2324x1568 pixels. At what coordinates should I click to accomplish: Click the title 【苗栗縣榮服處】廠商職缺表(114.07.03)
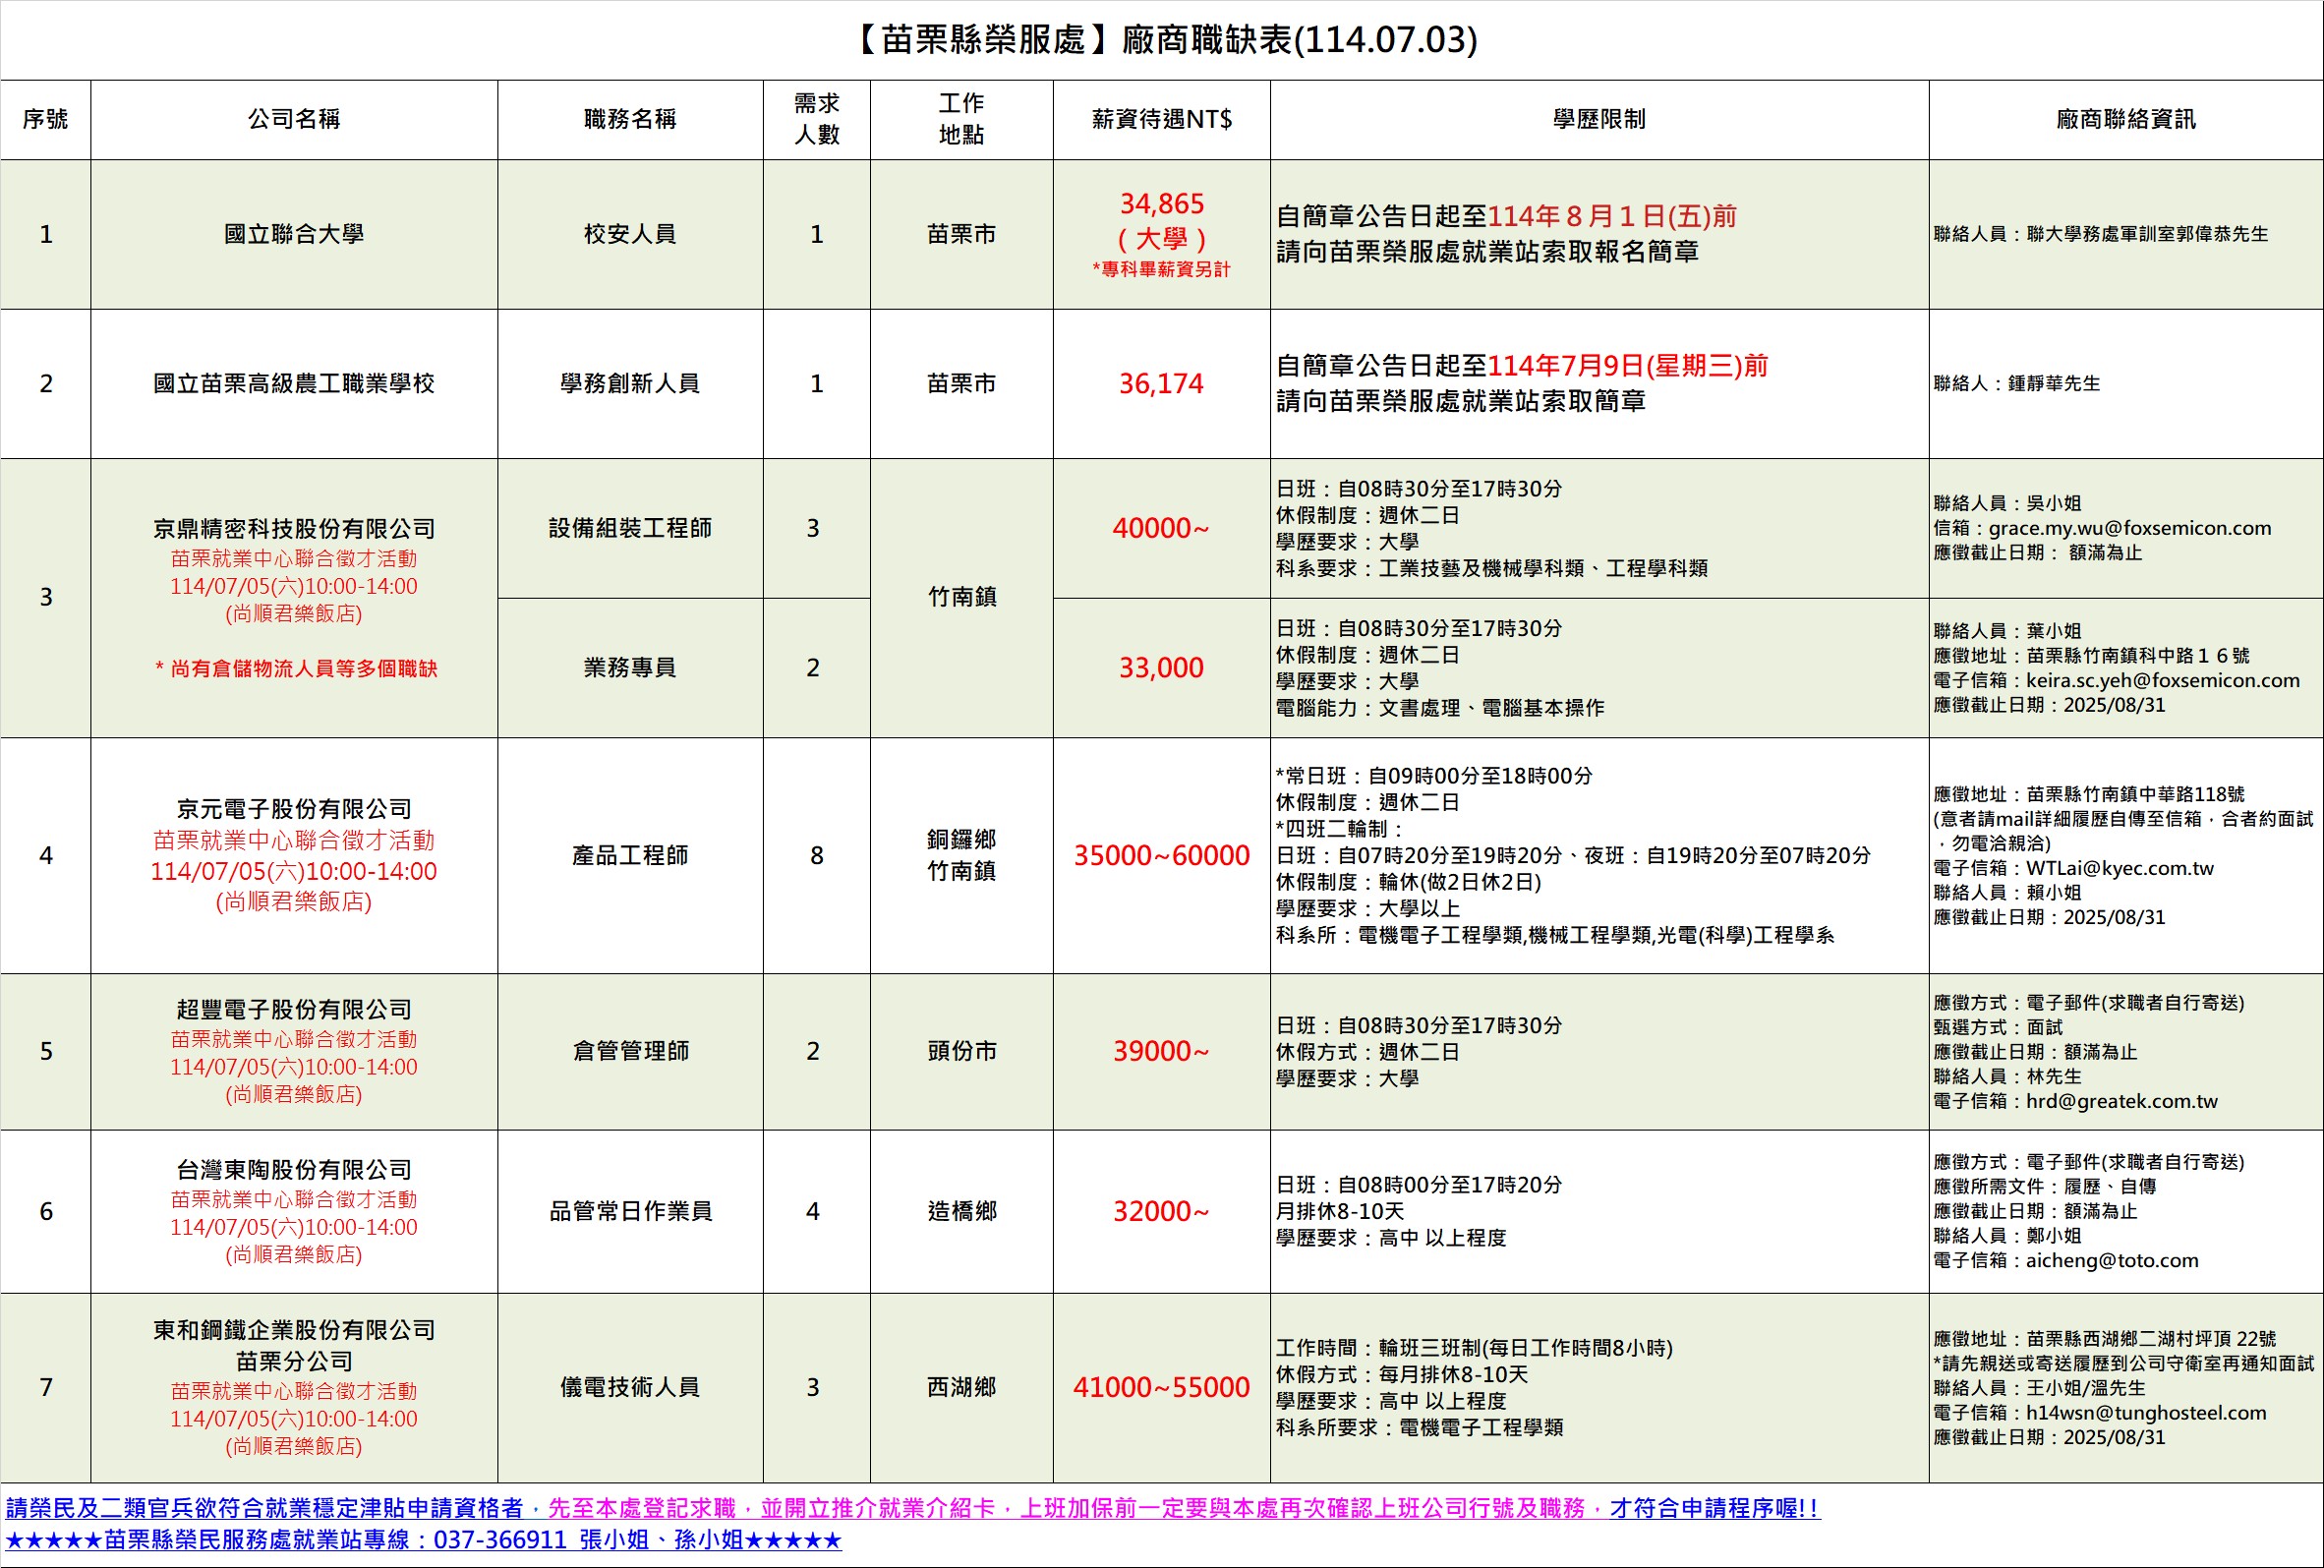1162,40
